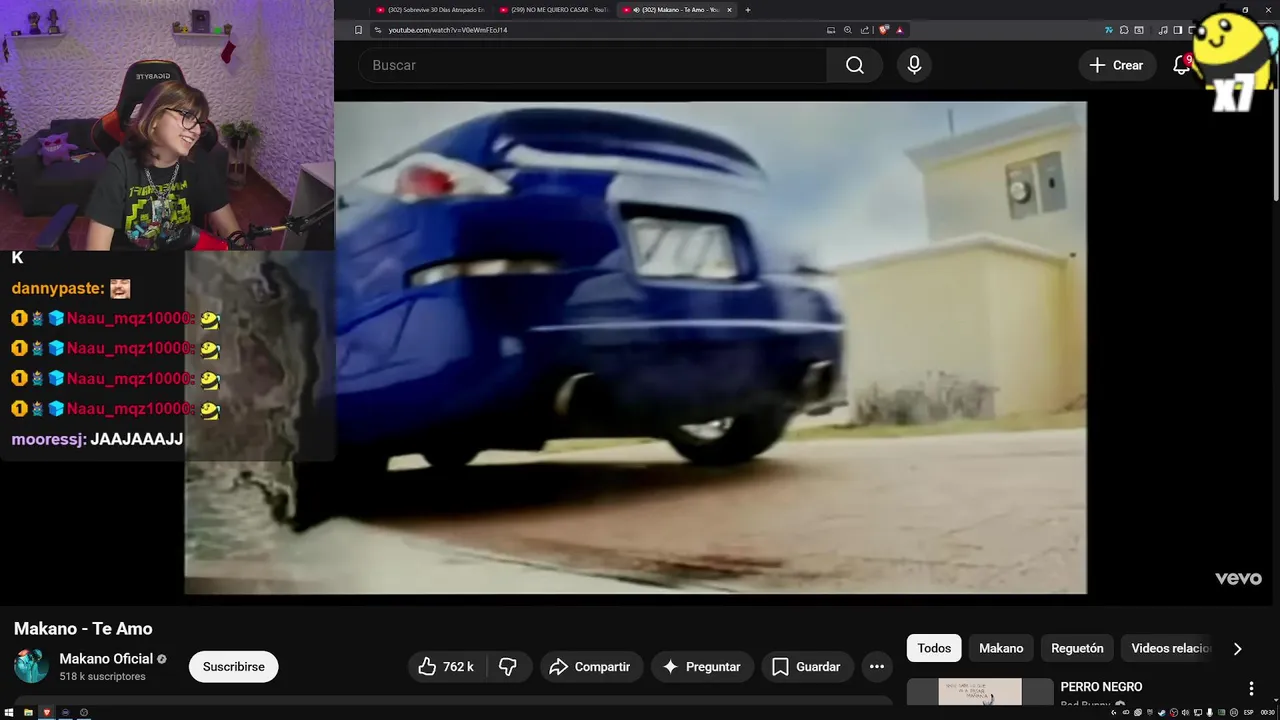1280x720 pixels.
Task: Click the media control music note icon
Action: pyautogui.click(x=1163, y=30)
